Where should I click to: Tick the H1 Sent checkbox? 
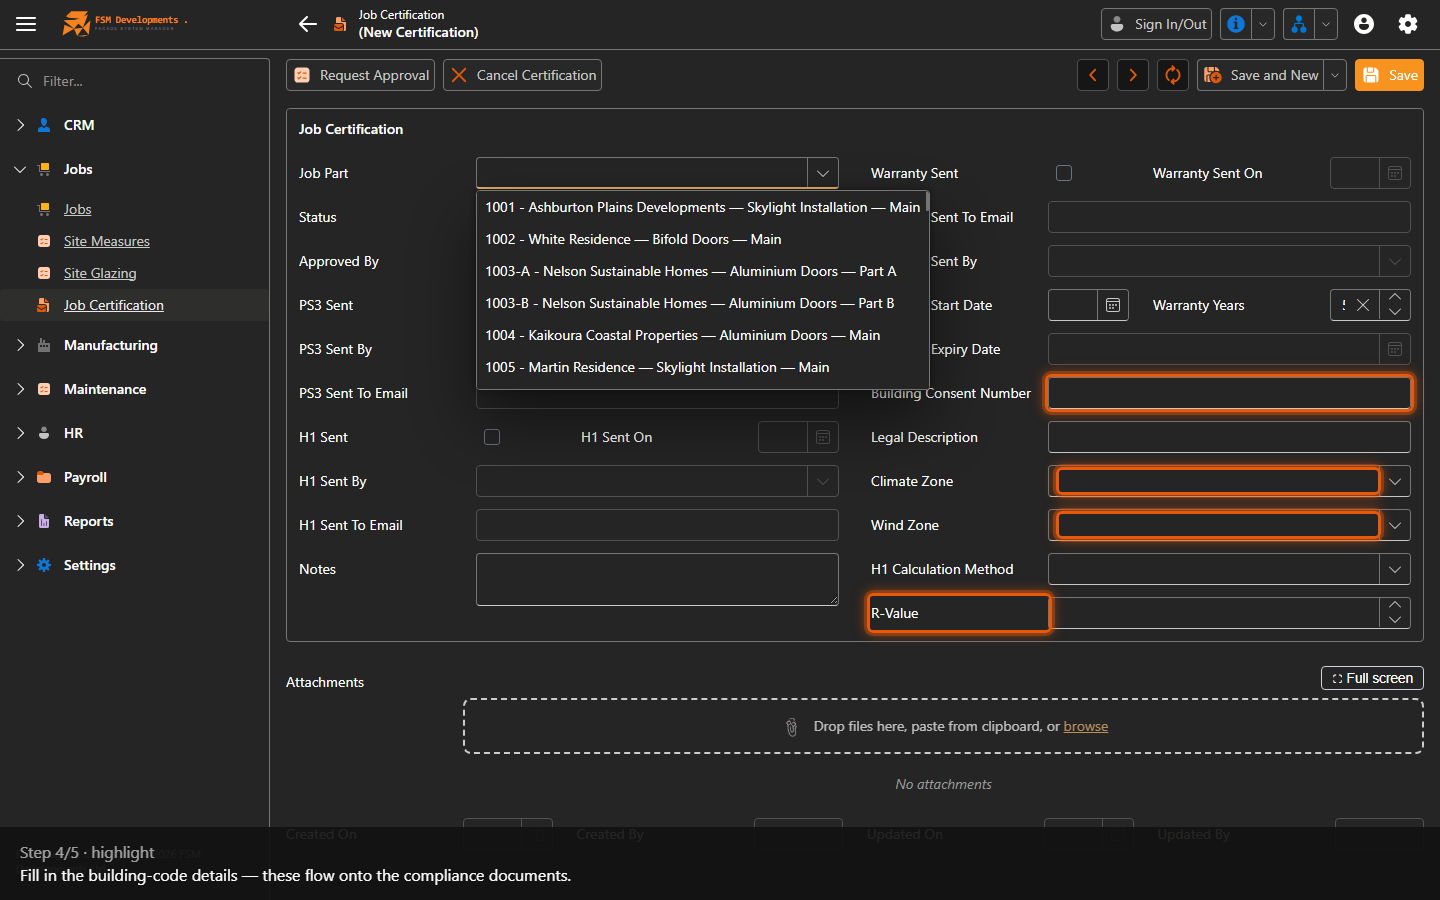(492, 437)
